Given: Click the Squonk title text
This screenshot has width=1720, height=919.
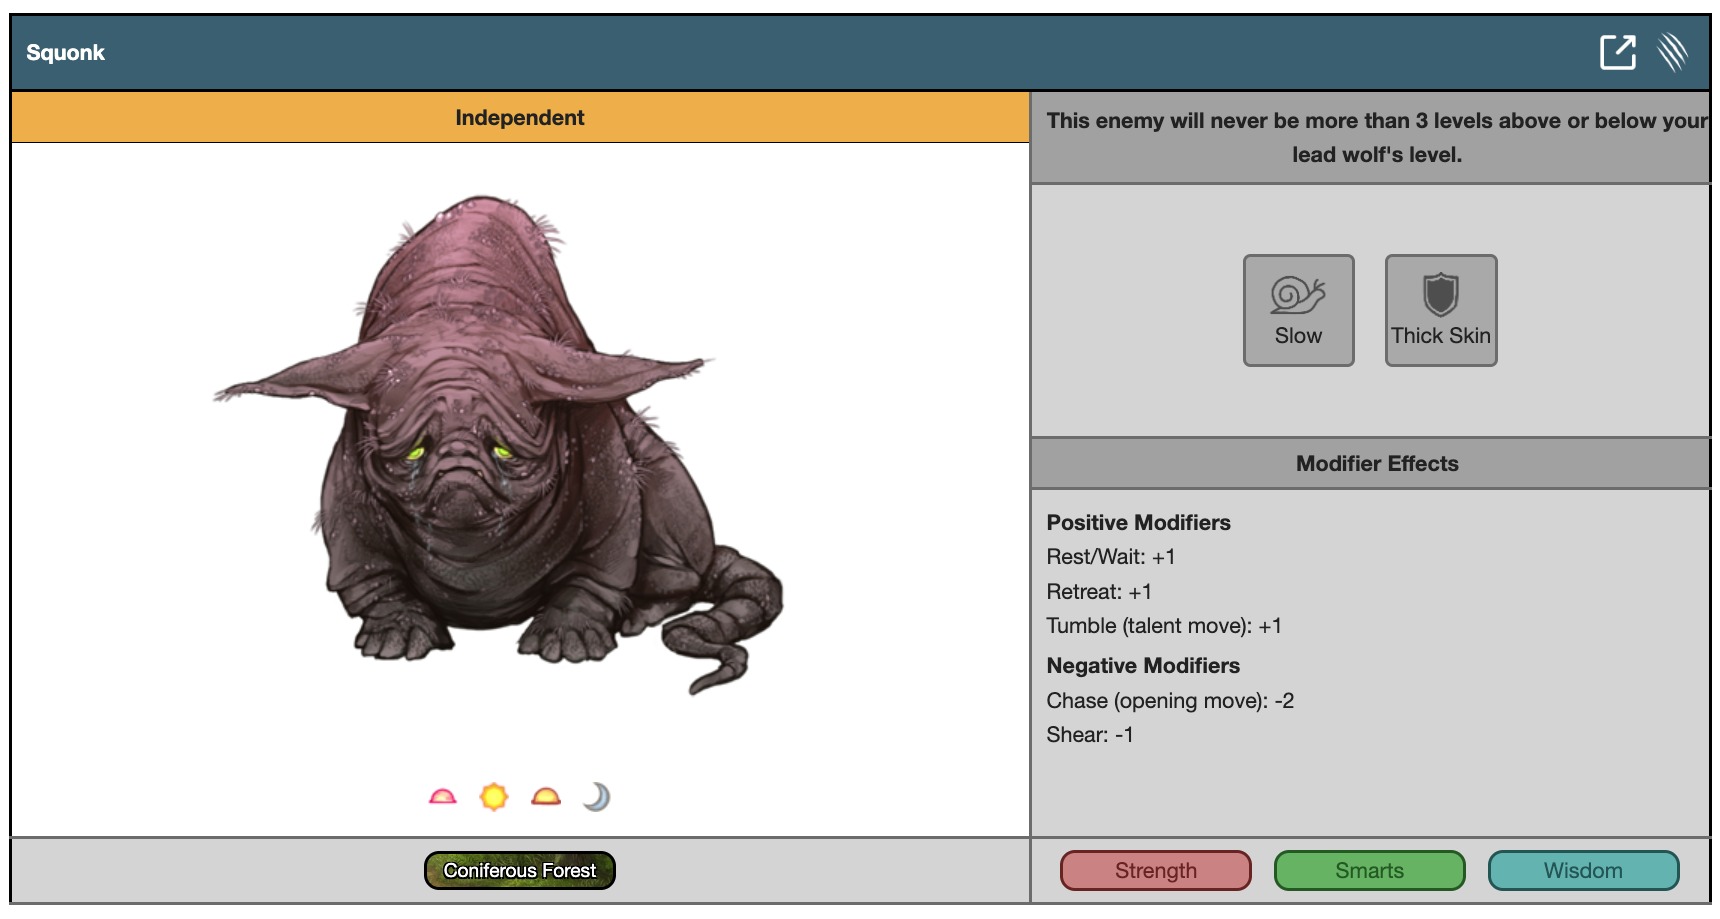Looking at the screenshot, I should (65, 53).
